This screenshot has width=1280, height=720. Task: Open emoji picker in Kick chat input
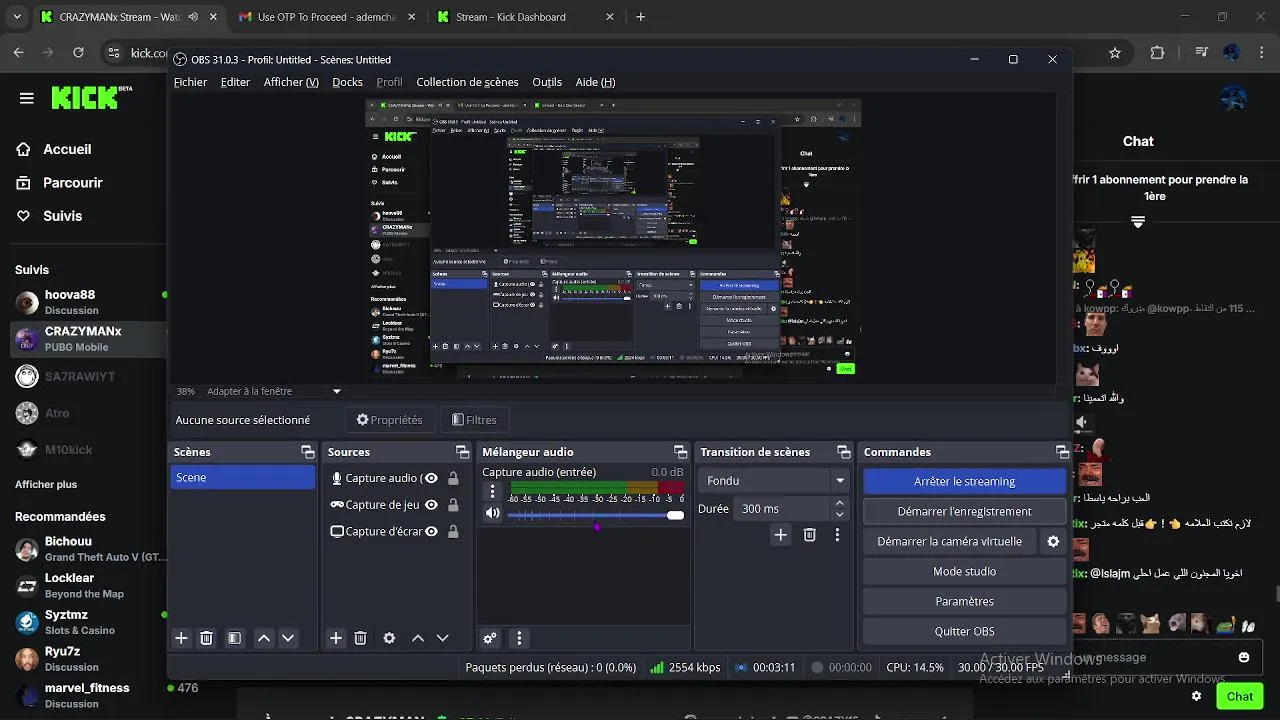(x=1244, y=657)
